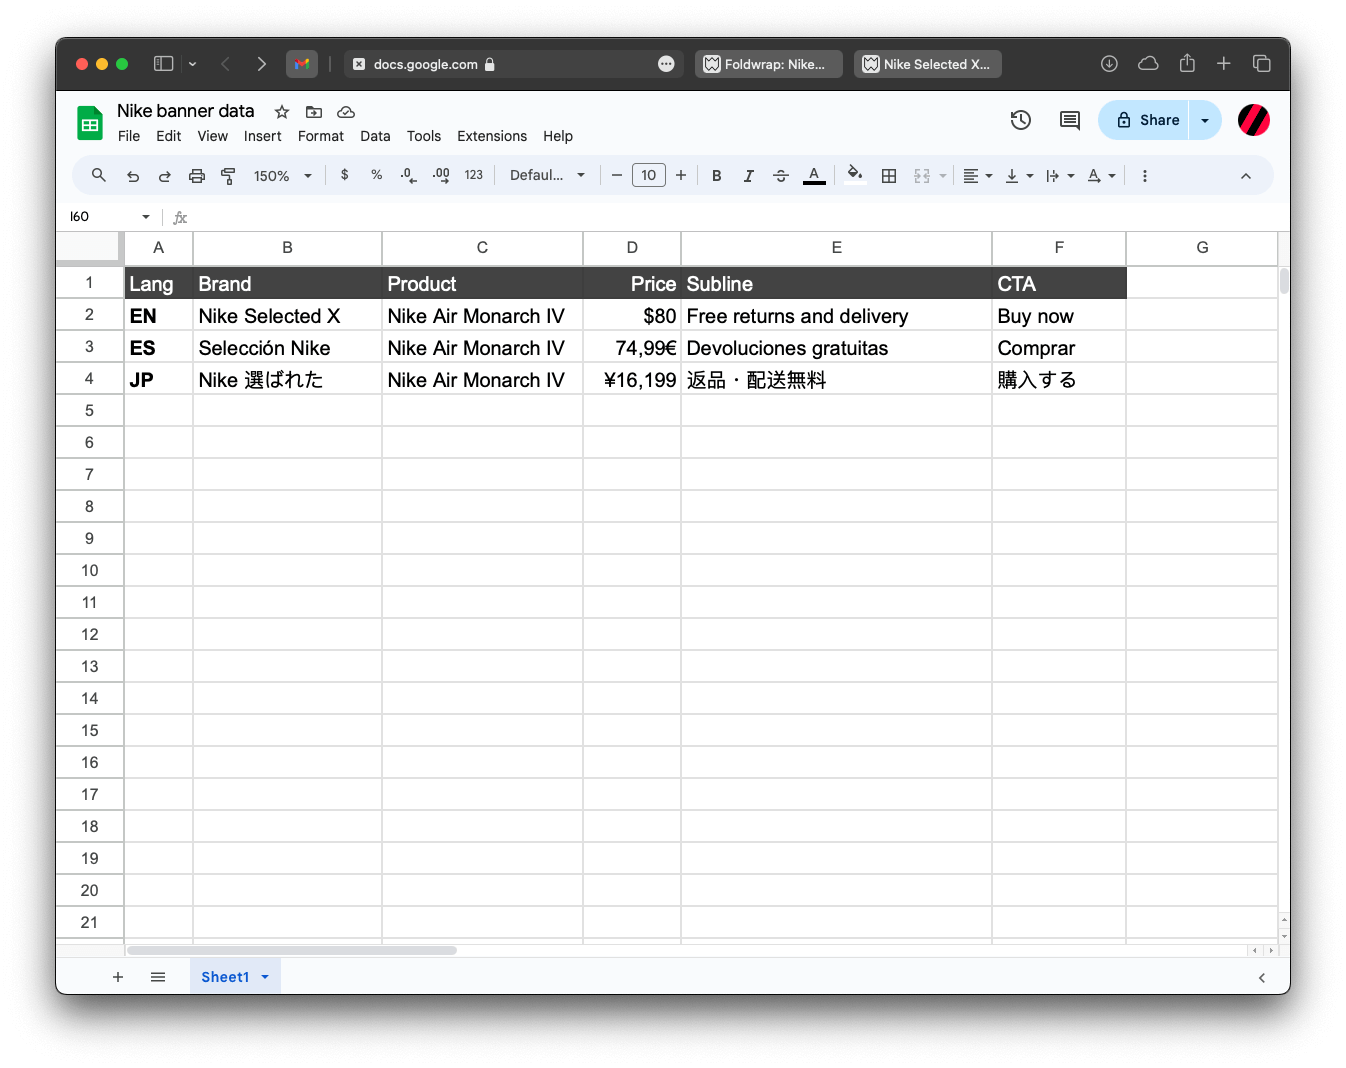Decrease decimal places

[408, 175]
